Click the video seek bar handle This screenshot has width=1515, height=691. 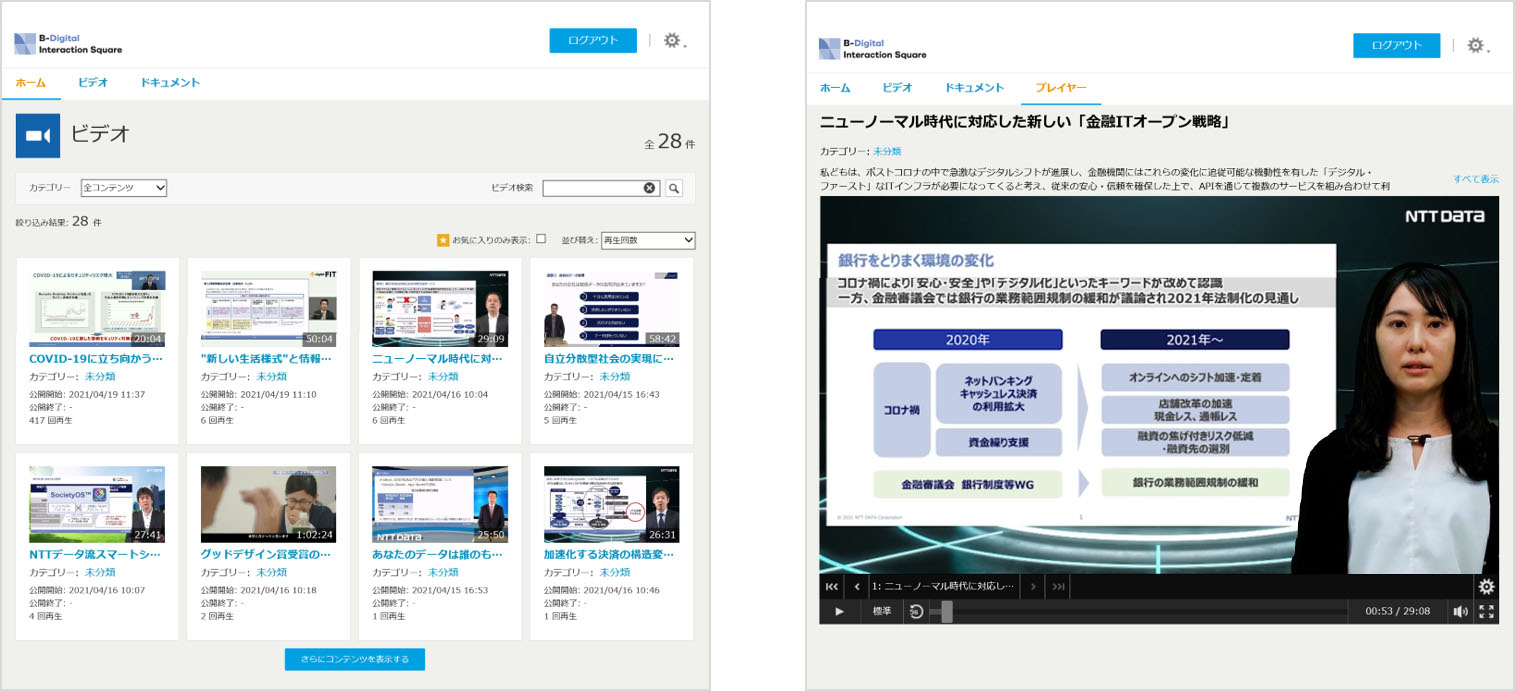[946, 611]
